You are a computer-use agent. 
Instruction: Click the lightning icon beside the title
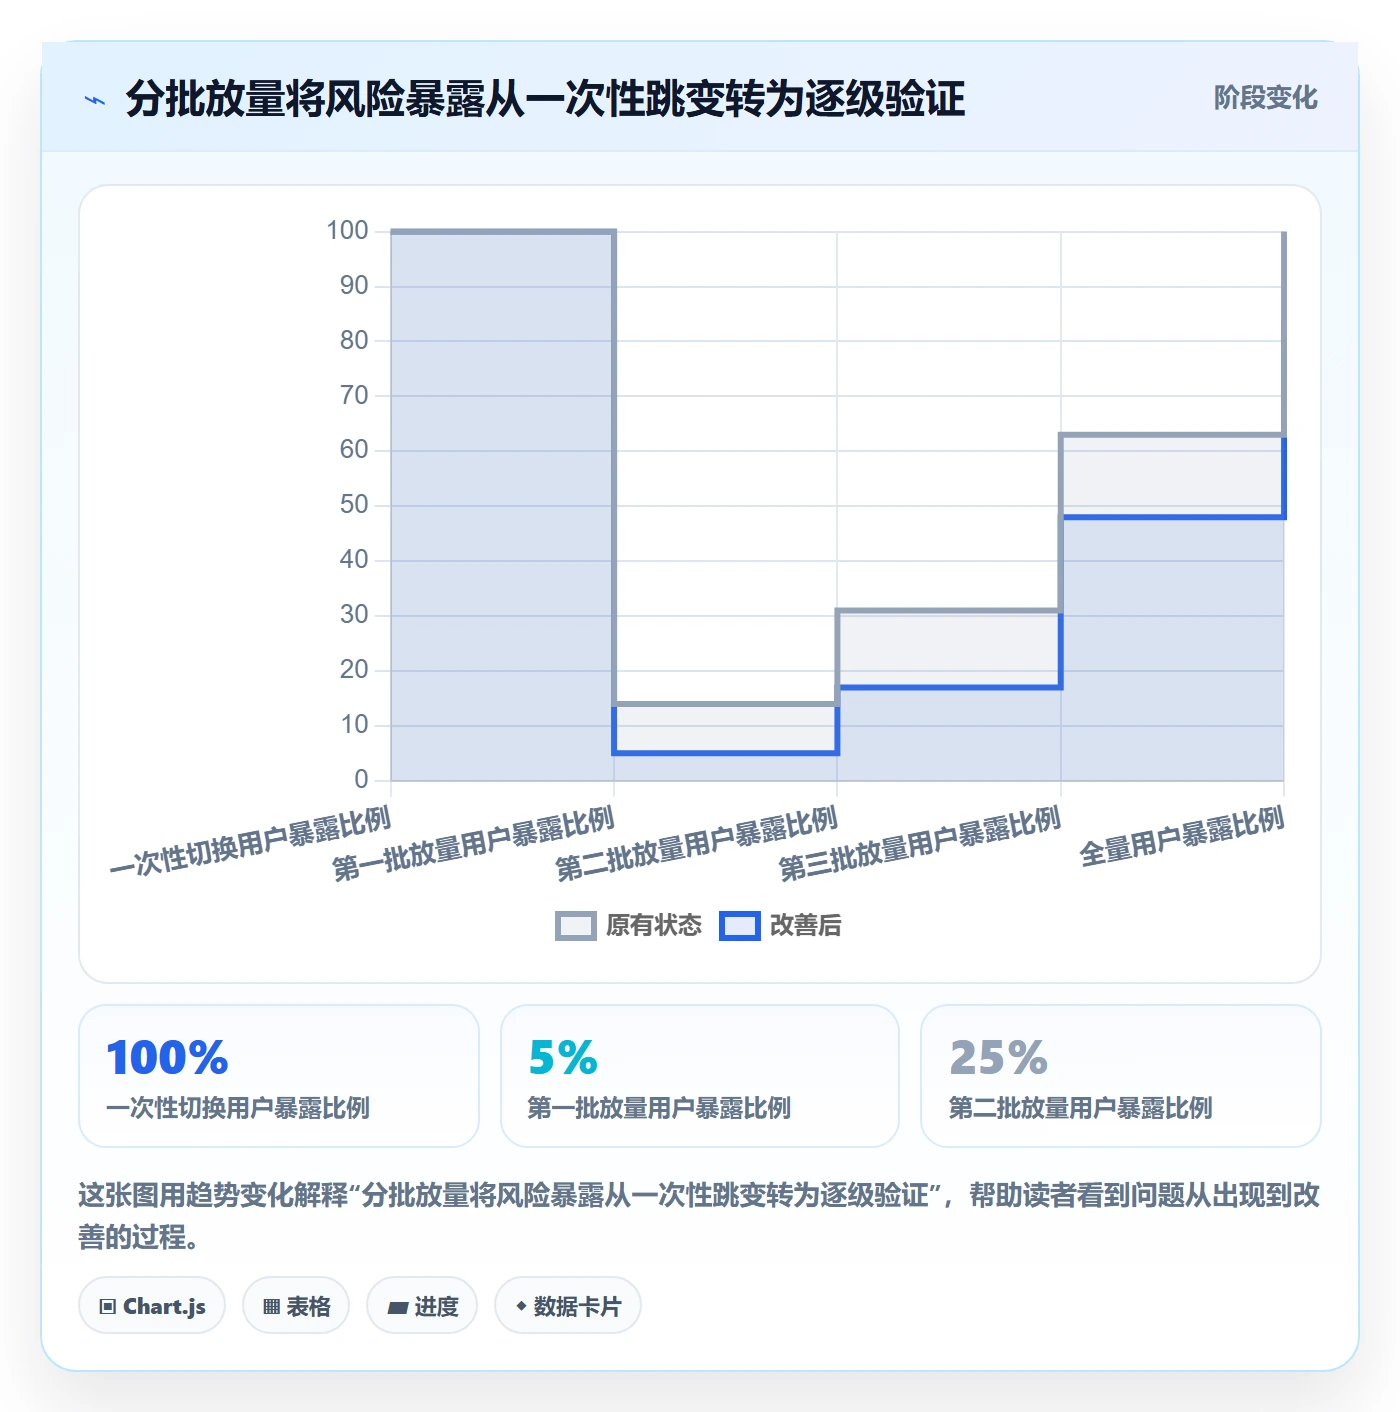coord(95,100)
